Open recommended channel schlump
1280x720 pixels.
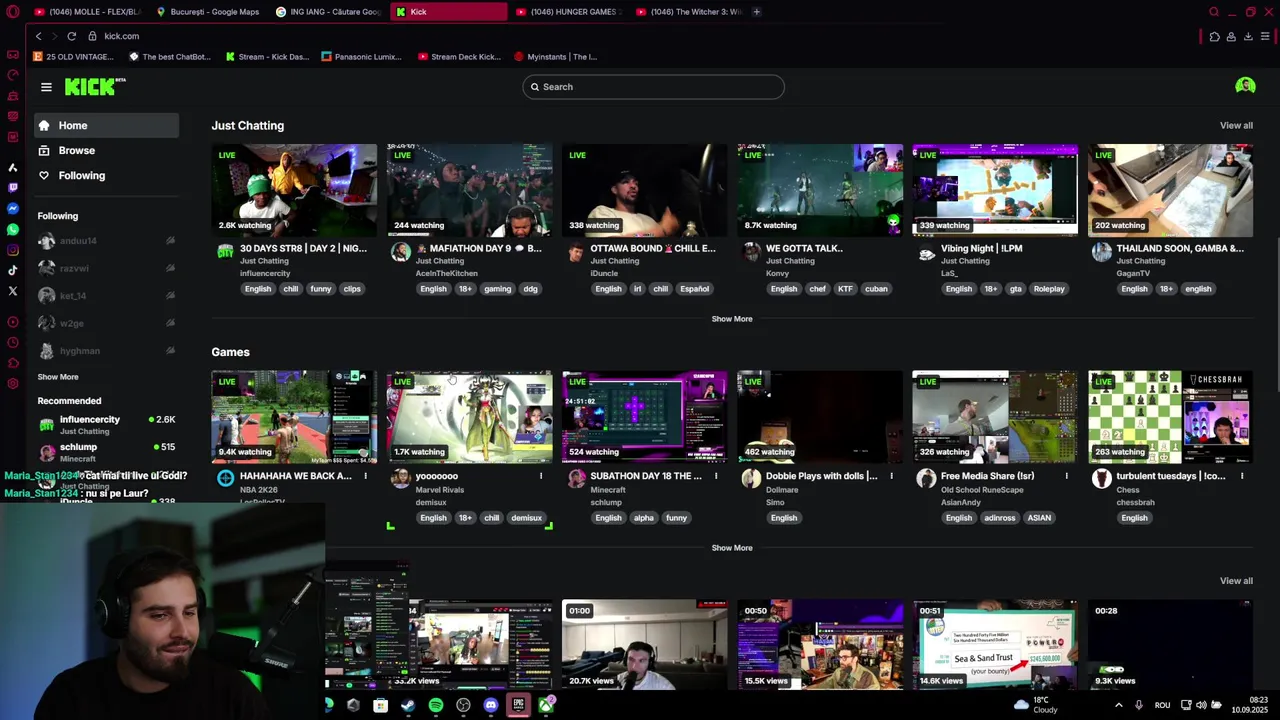pyautogui.click(x=106, y=452)
